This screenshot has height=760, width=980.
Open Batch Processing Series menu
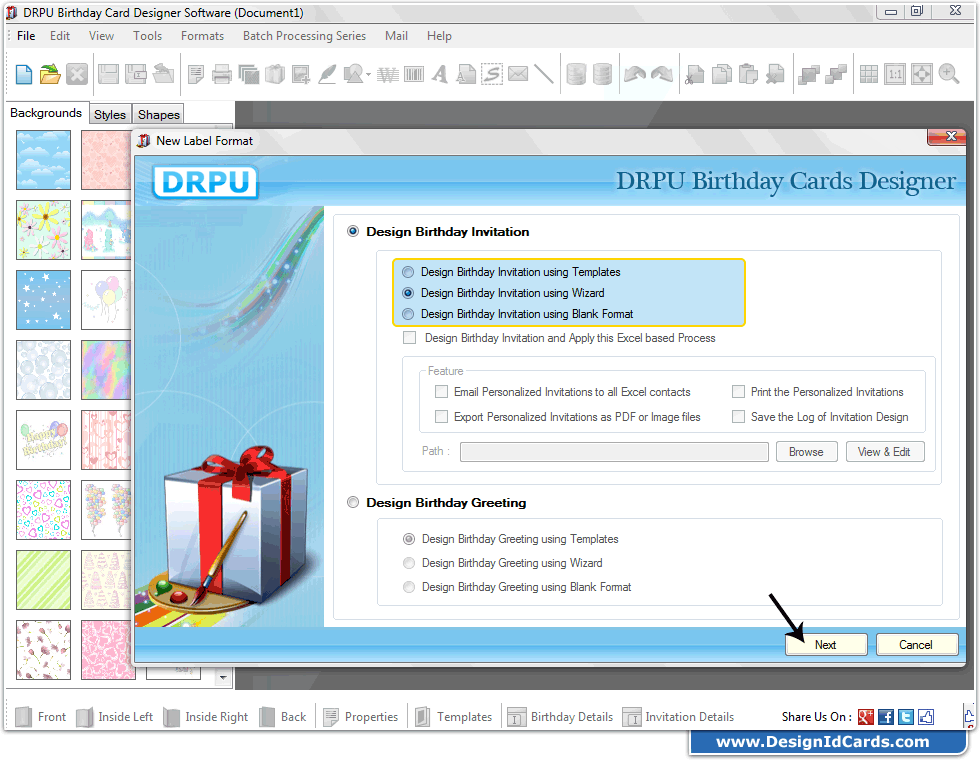pos(304,36)
